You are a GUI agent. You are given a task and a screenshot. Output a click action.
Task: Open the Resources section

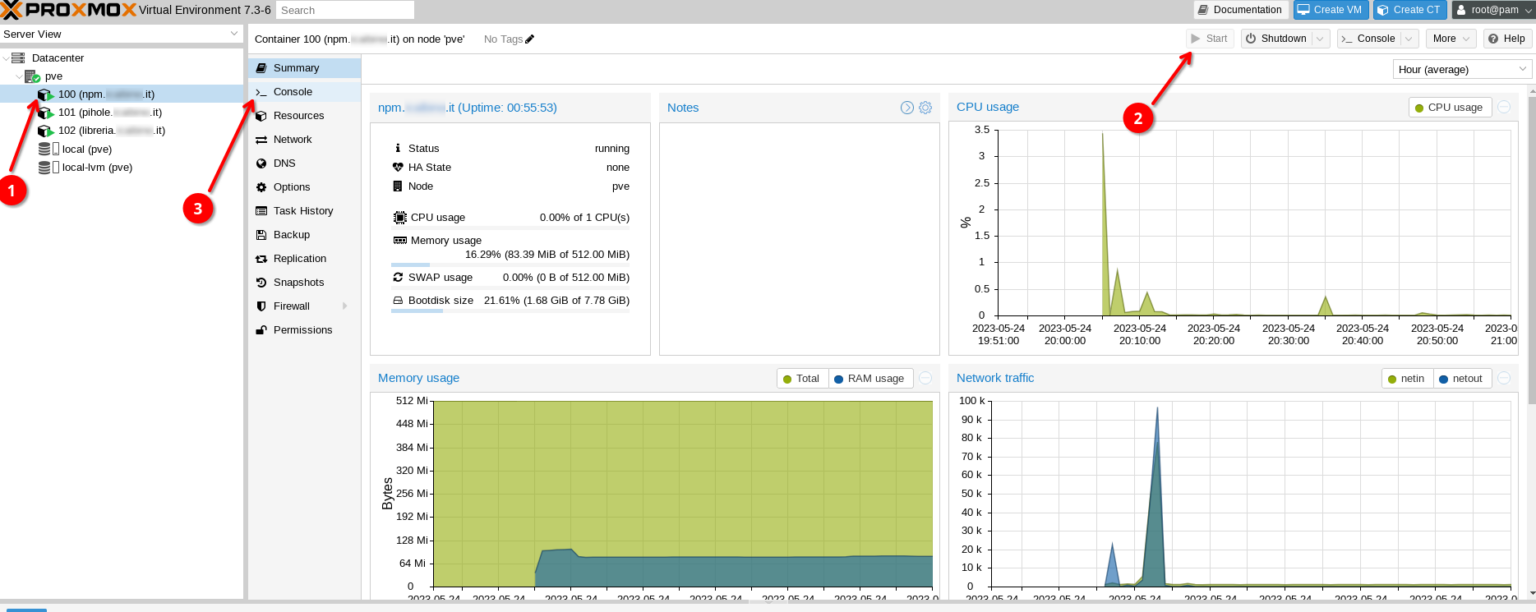[304, 116]
